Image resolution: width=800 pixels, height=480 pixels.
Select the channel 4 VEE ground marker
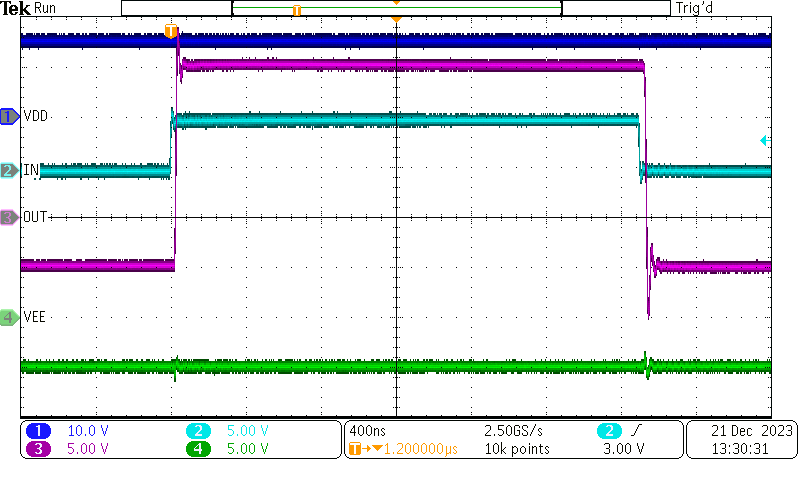[x=9, y=317]
